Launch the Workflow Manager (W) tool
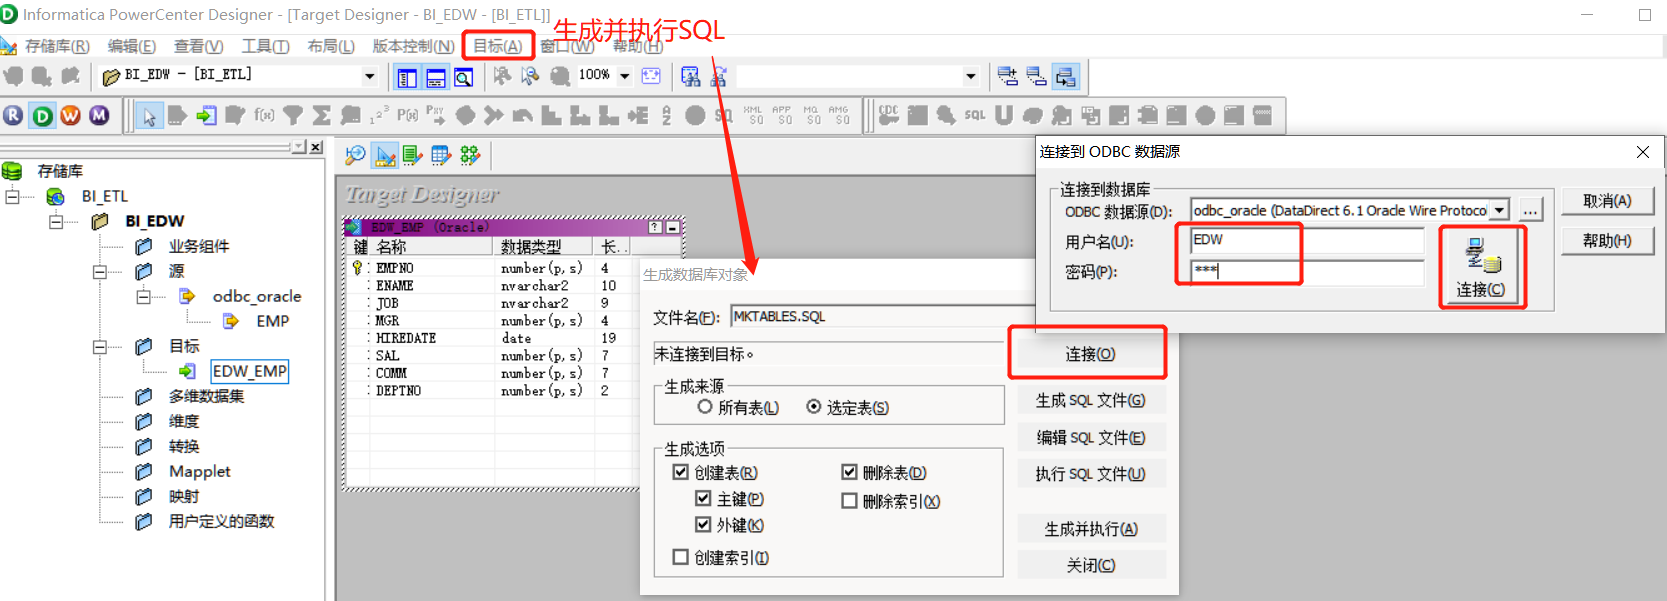The image size is (1667, 601). [70, 116]
